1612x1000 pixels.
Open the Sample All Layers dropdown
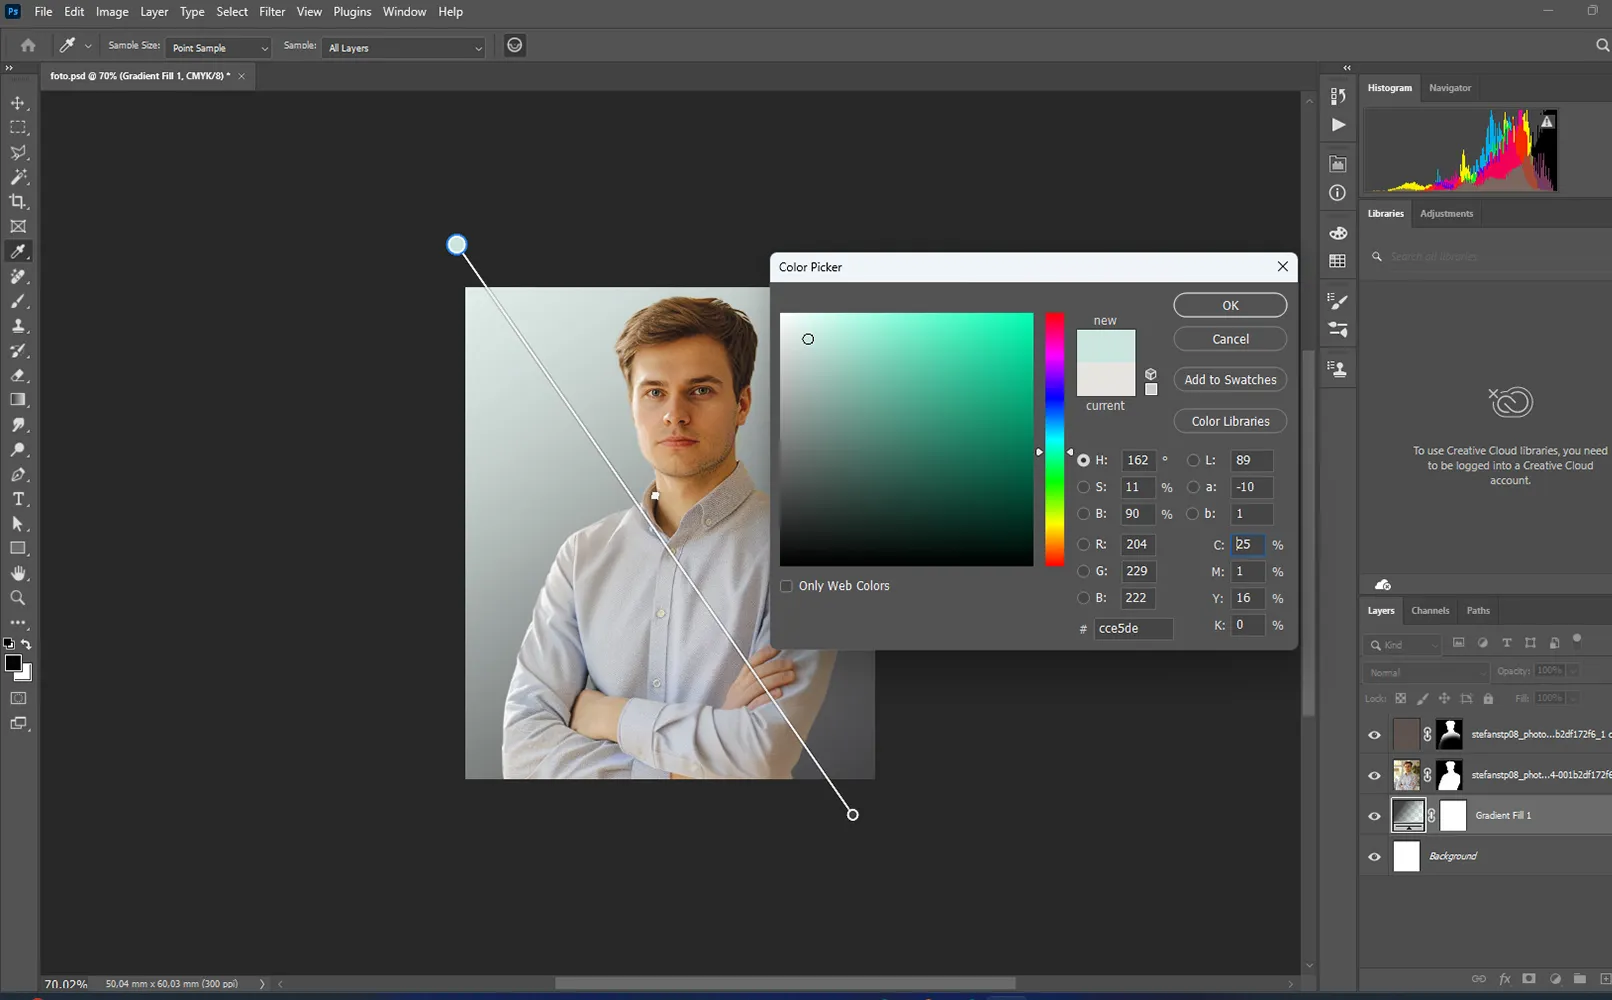(403, 48)
